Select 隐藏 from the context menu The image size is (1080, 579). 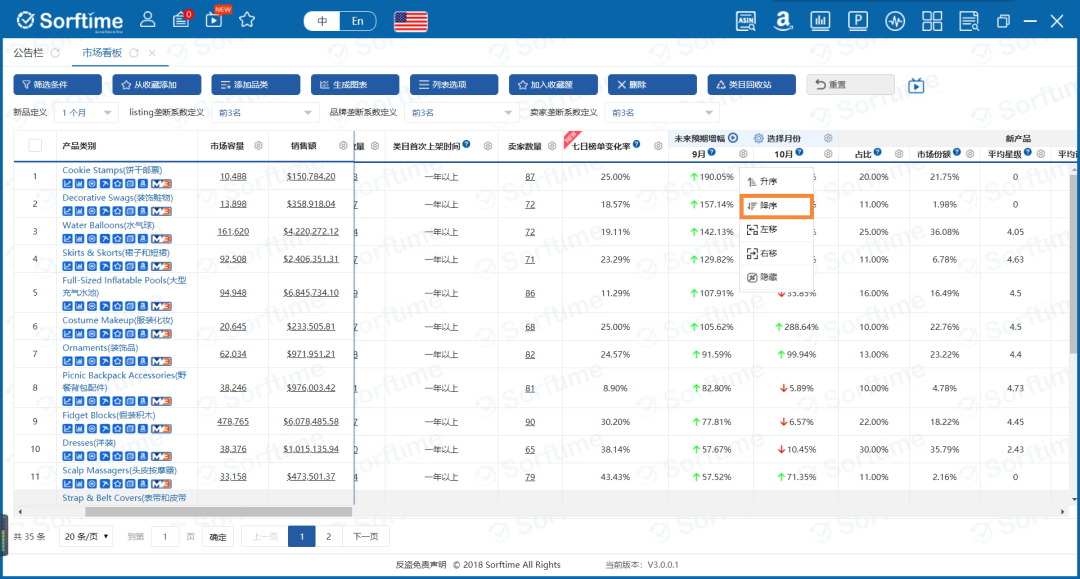776,277
